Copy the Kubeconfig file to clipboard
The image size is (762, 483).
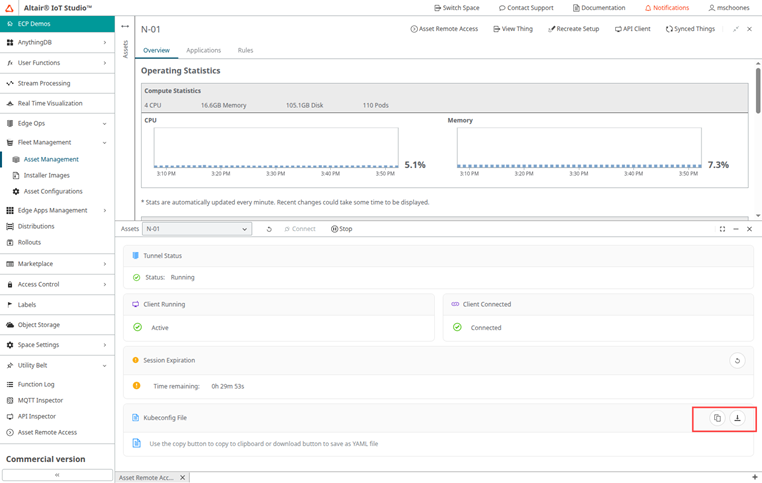tap(717, 418)
